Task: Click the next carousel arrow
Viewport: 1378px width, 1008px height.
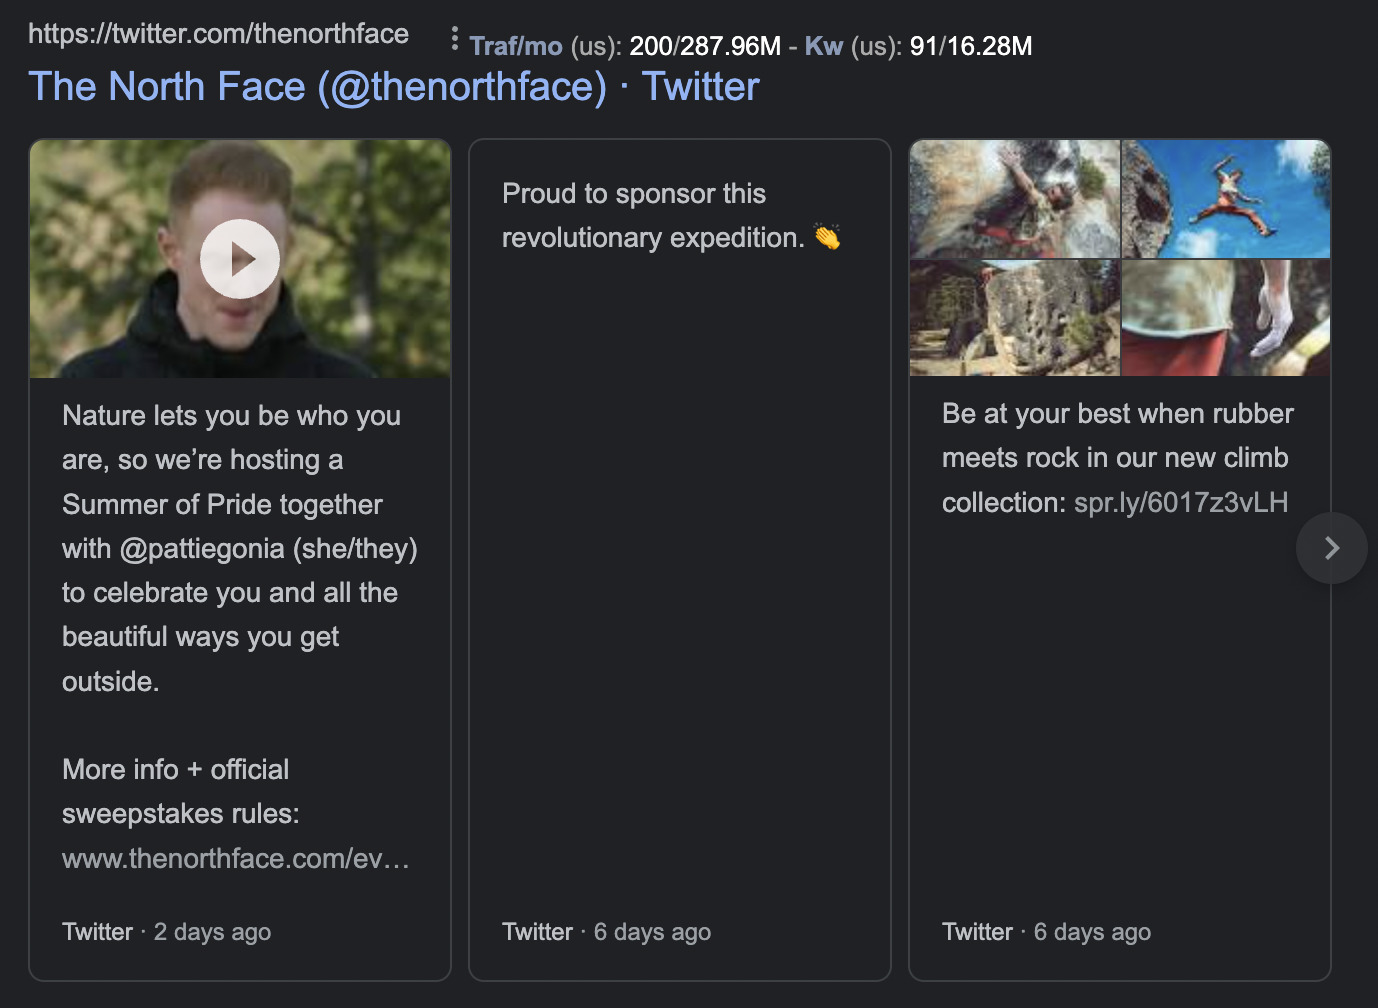Action: tap(1331, 548)
